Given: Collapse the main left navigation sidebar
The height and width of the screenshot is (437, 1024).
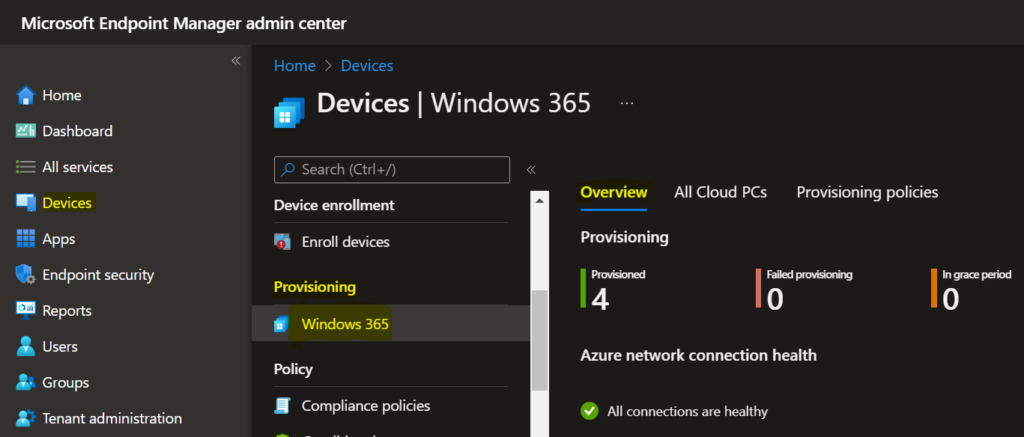Looking at the screenshot, I should [x=236, y=61].
